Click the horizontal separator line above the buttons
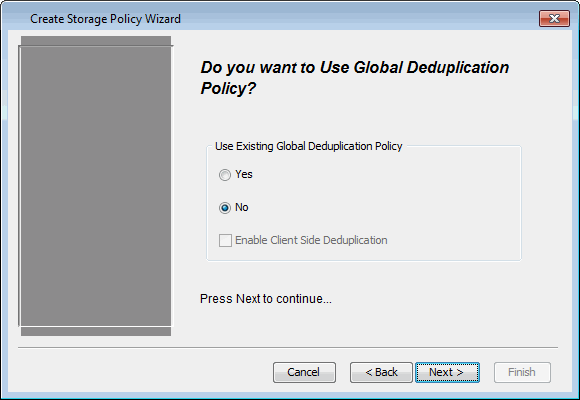This screenshot has height=400, width=580. [288, 348]
